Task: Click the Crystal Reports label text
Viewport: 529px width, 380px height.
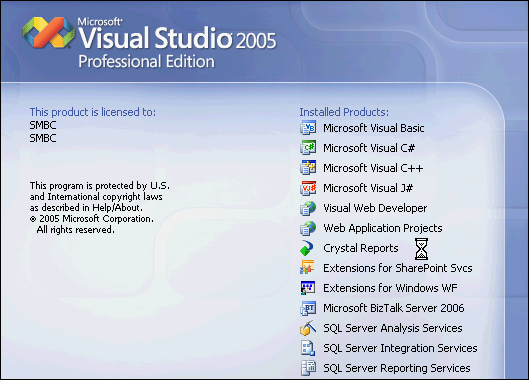Action: [x=361, y=248]
